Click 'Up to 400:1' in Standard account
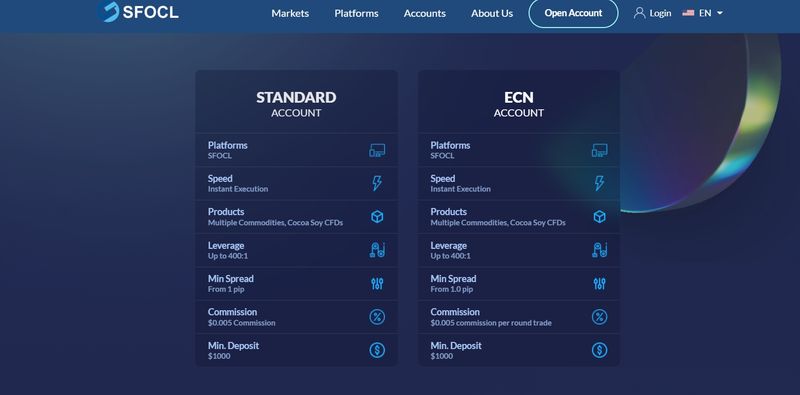Image resolution: width=800 pixels, height=395 pixels. (x=228, y=256)
